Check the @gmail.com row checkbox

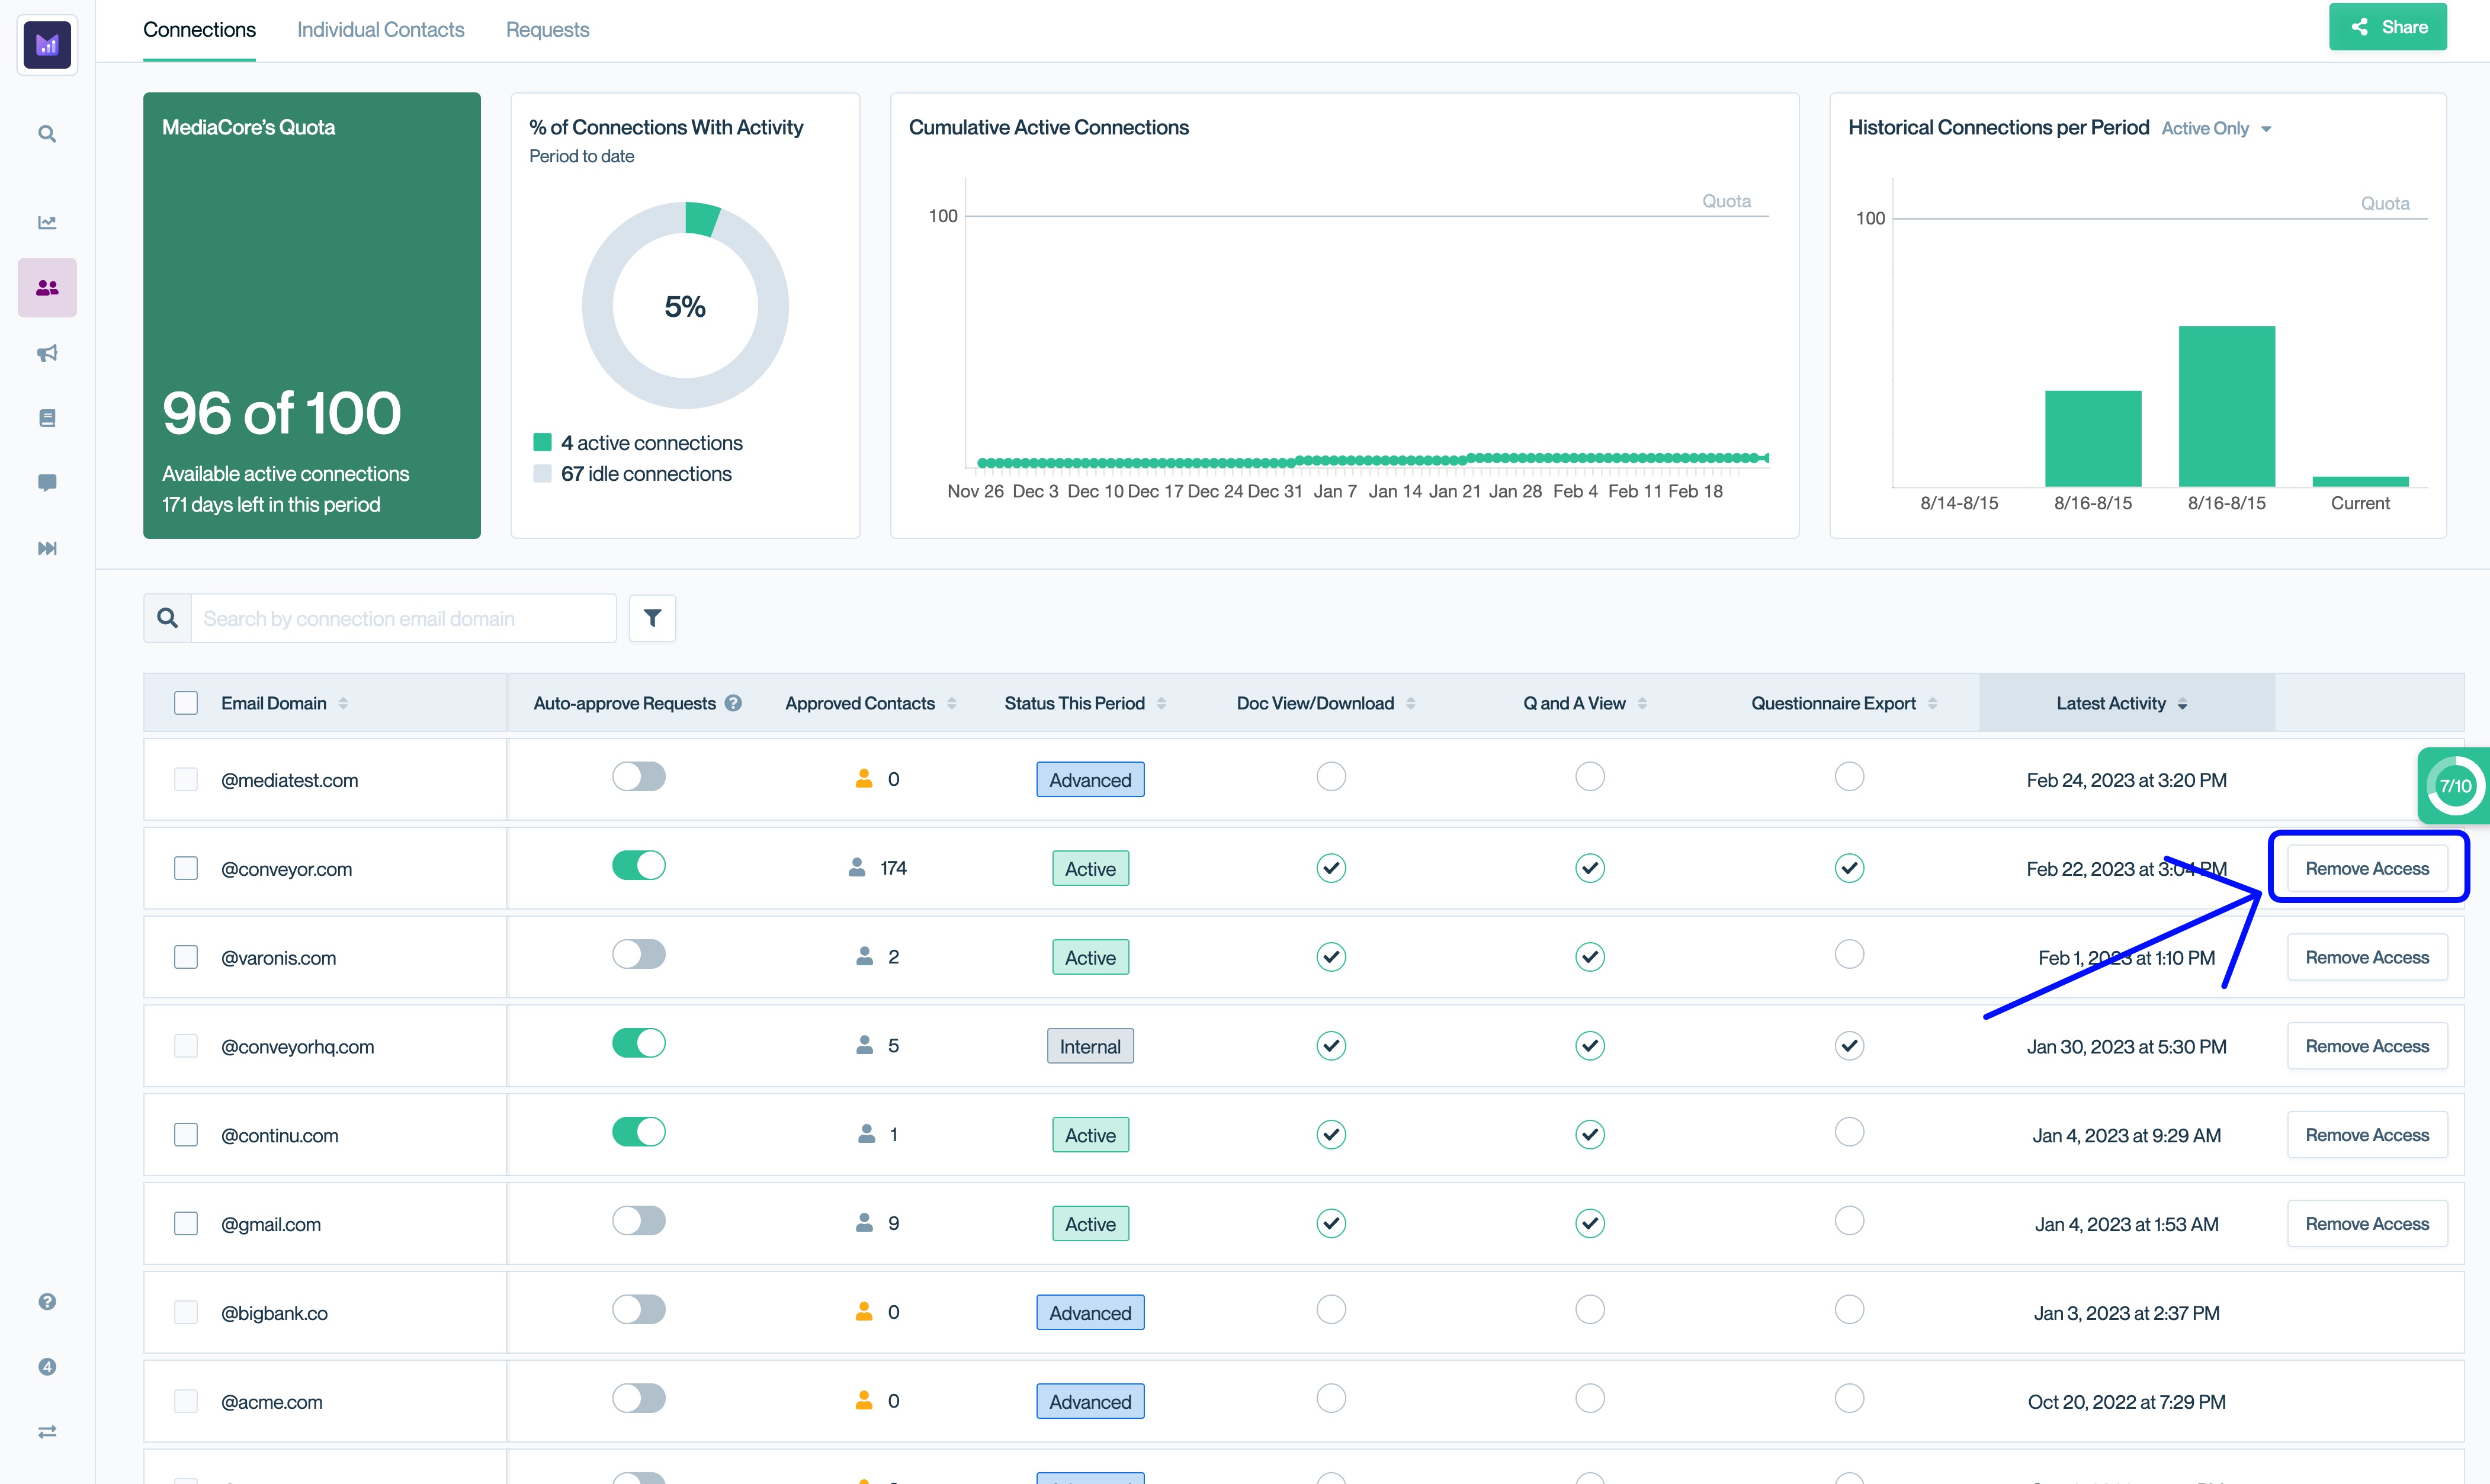click(186, 1223)
